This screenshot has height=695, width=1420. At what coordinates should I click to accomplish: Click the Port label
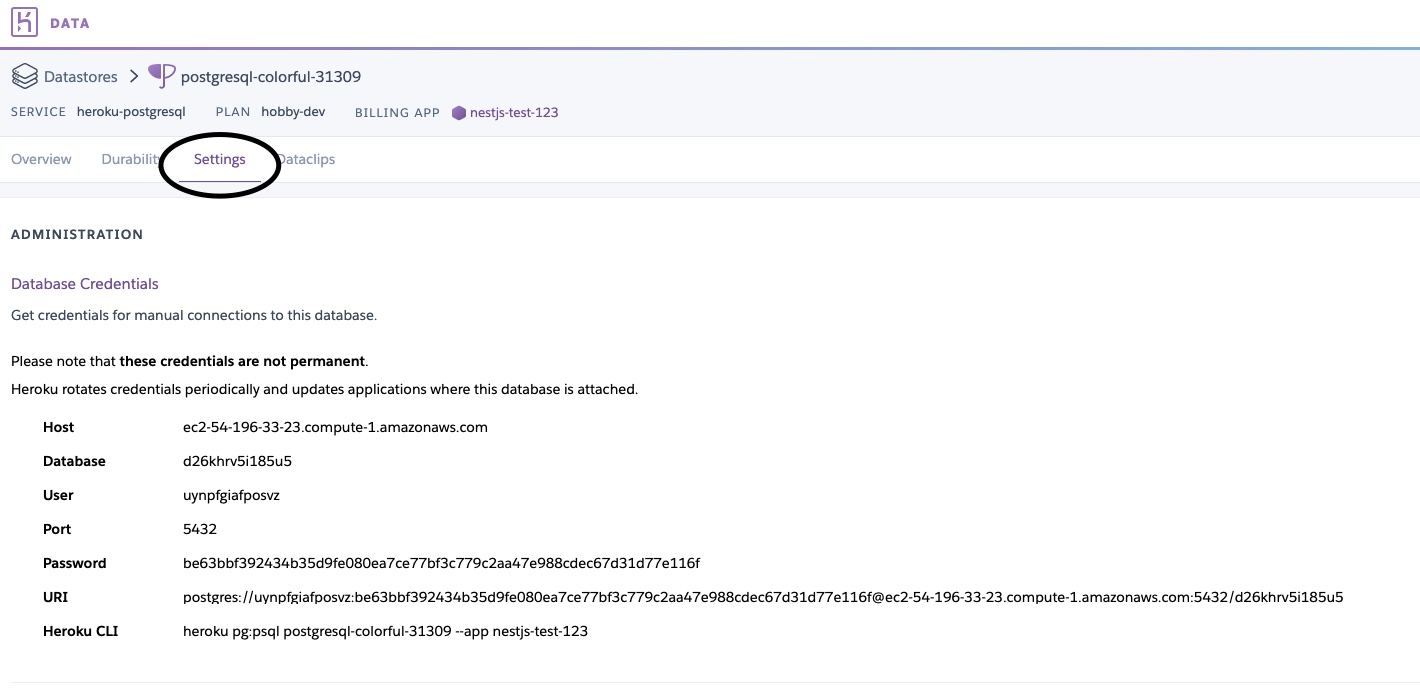tap(57, 529)
